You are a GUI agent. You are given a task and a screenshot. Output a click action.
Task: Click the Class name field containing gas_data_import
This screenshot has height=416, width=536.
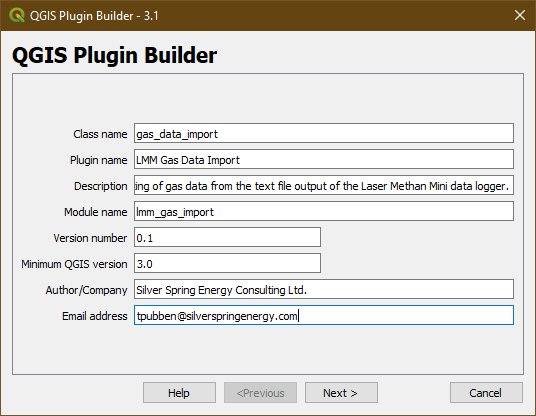[x=324, y=133]
